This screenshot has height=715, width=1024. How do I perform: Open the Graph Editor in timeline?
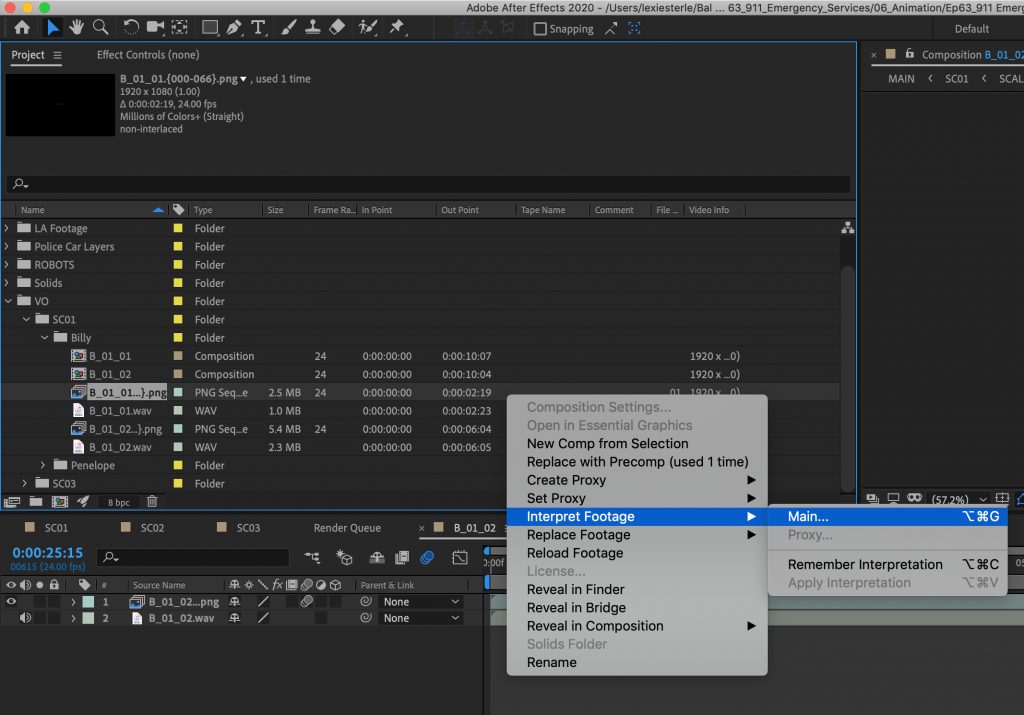tap(460, 557)
